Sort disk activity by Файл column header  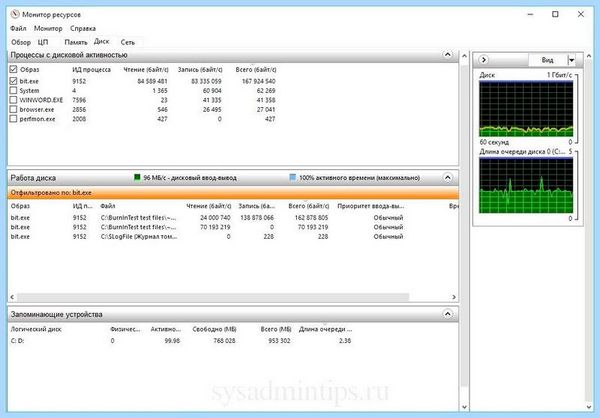[108, 206]
